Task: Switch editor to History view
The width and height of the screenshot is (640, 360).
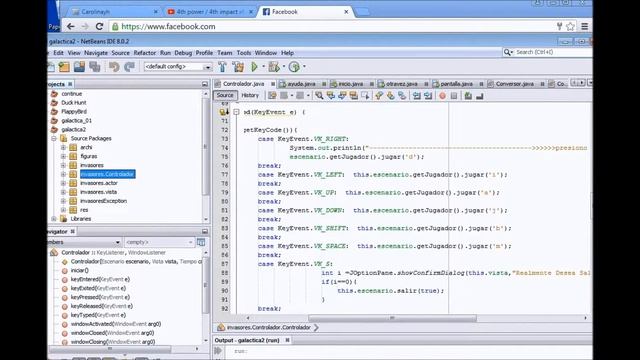Action: [x=250, y=95]
